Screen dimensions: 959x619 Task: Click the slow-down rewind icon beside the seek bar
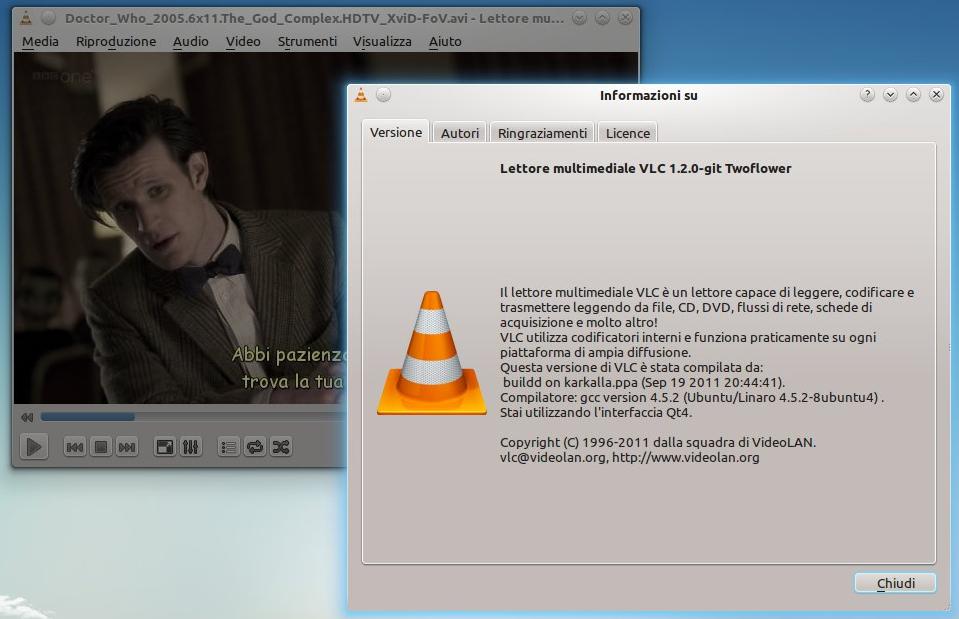27,417
